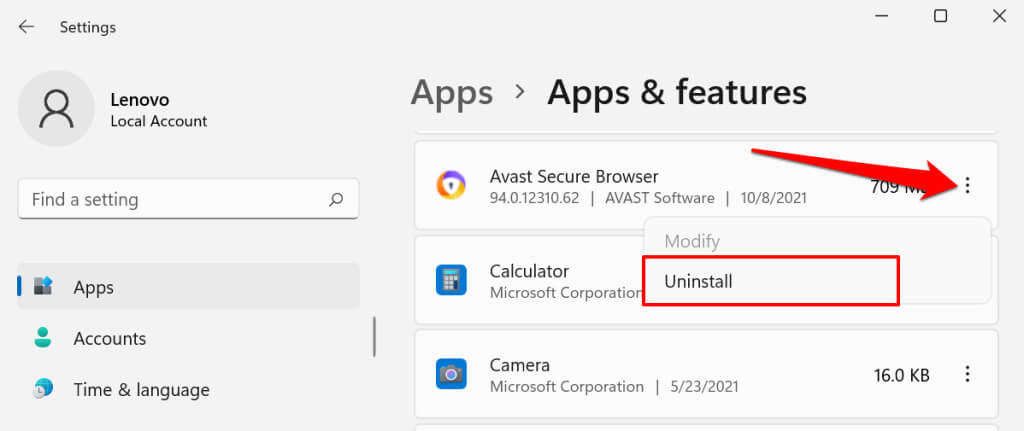Click the Camera app icon
This screenshot has width=1024, height=431.
(x=451, y=374)
